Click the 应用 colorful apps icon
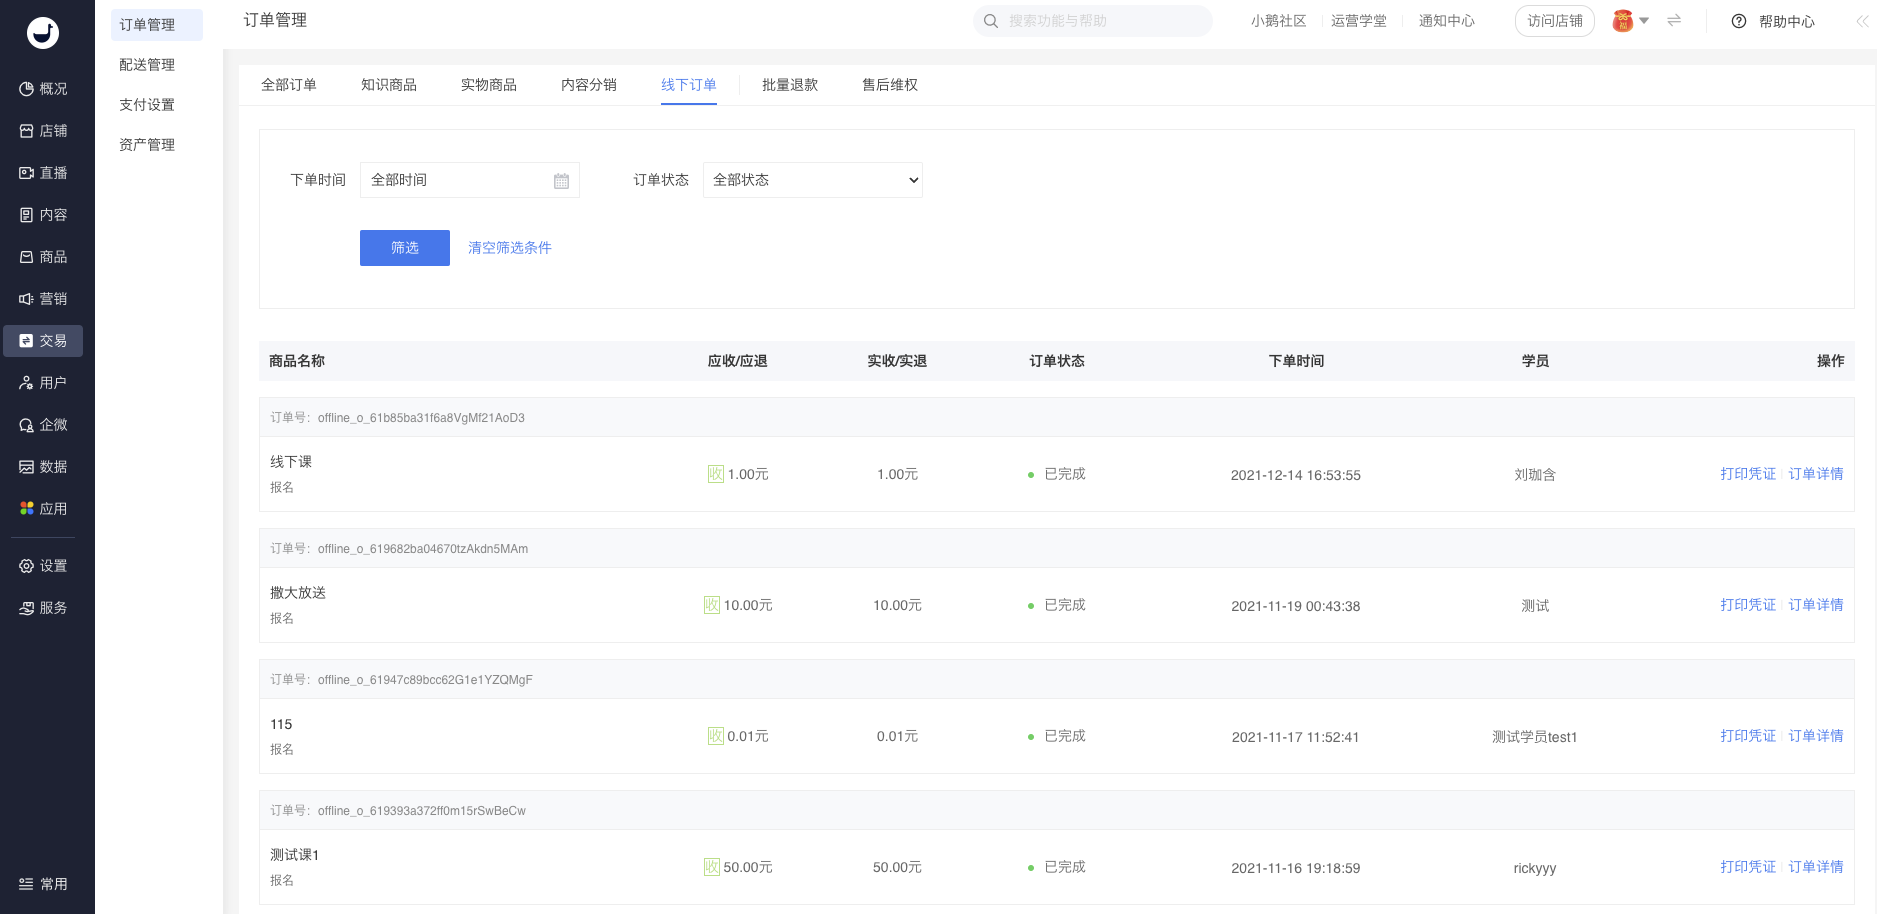The image size is (1877, 914). [x=26, y=509]
